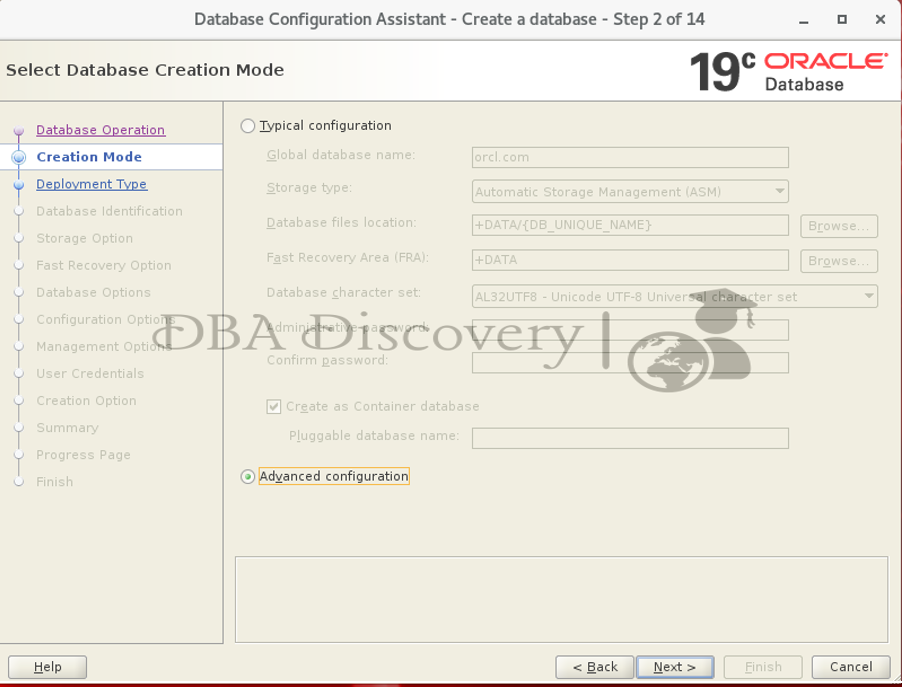This screenshot has width=902, height=687.
Task: Maximize the Database Configuration Assistant window
Action: coord(842,19)
